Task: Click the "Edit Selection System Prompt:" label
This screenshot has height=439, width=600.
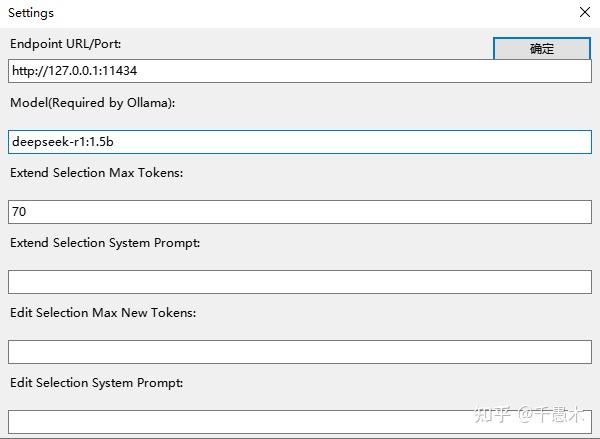Action: (x=97, y=383)
